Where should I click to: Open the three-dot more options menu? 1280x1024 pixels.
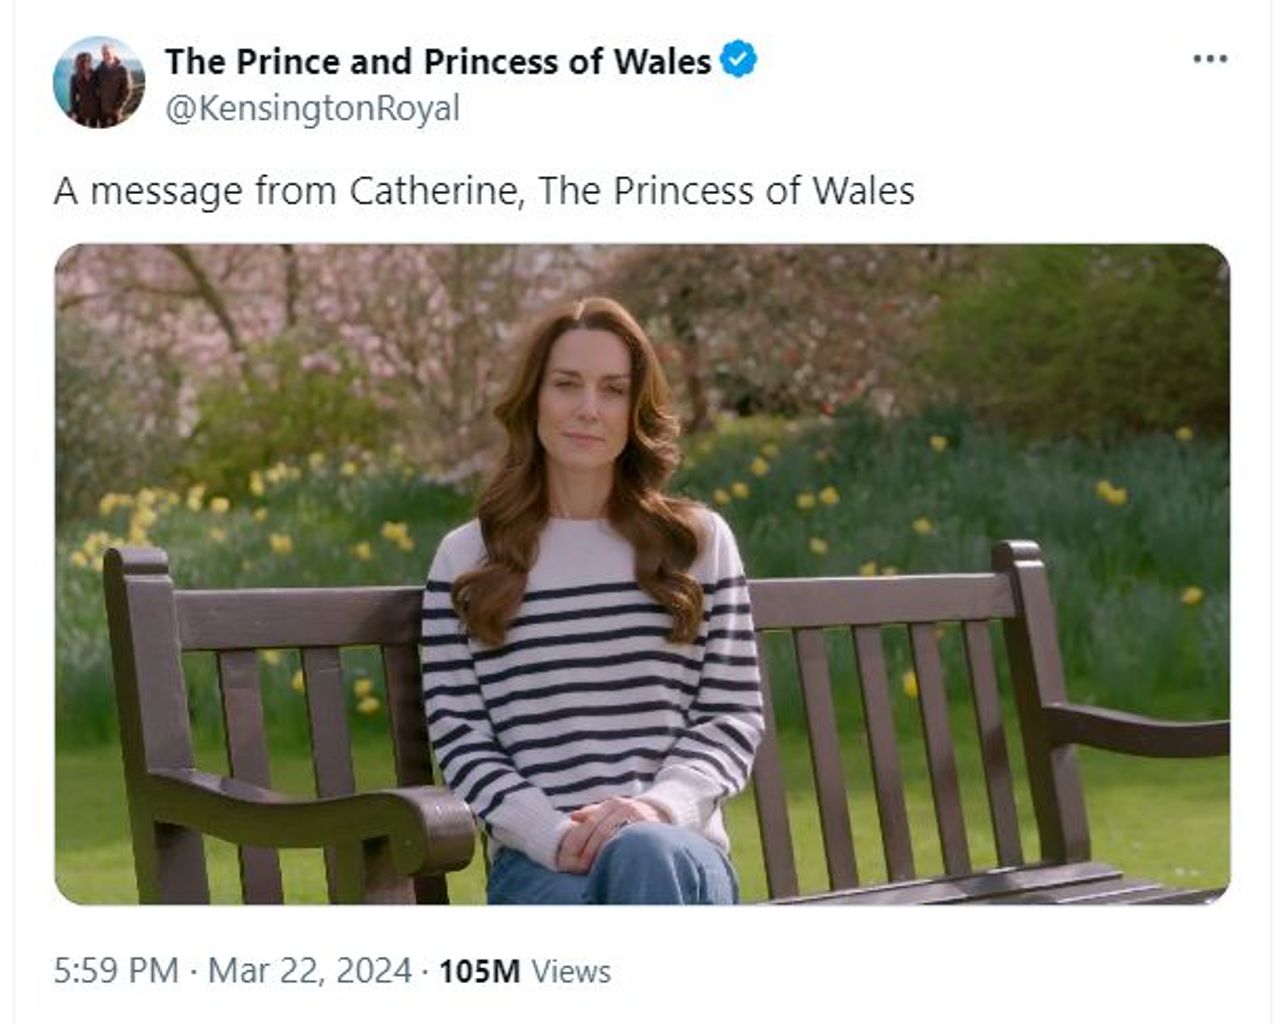[x=1210, y=59]
